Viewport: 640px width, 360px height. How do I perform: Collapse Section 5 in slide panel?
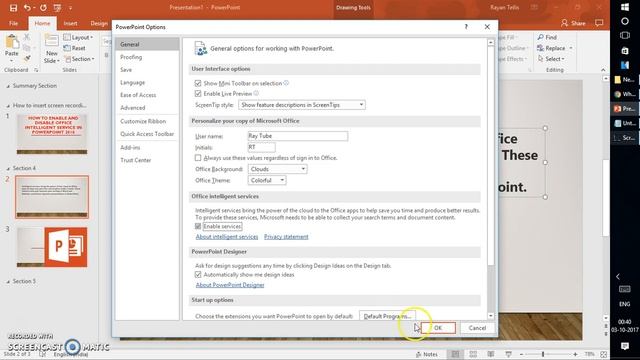8,281
